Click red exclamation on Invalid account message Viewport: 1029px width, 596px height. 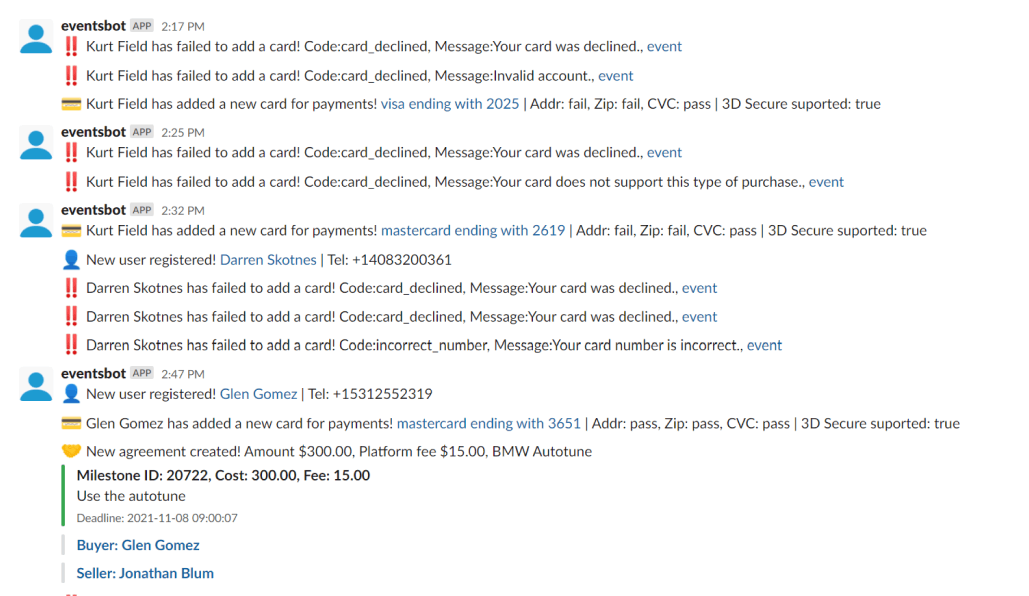coord(71,75)
